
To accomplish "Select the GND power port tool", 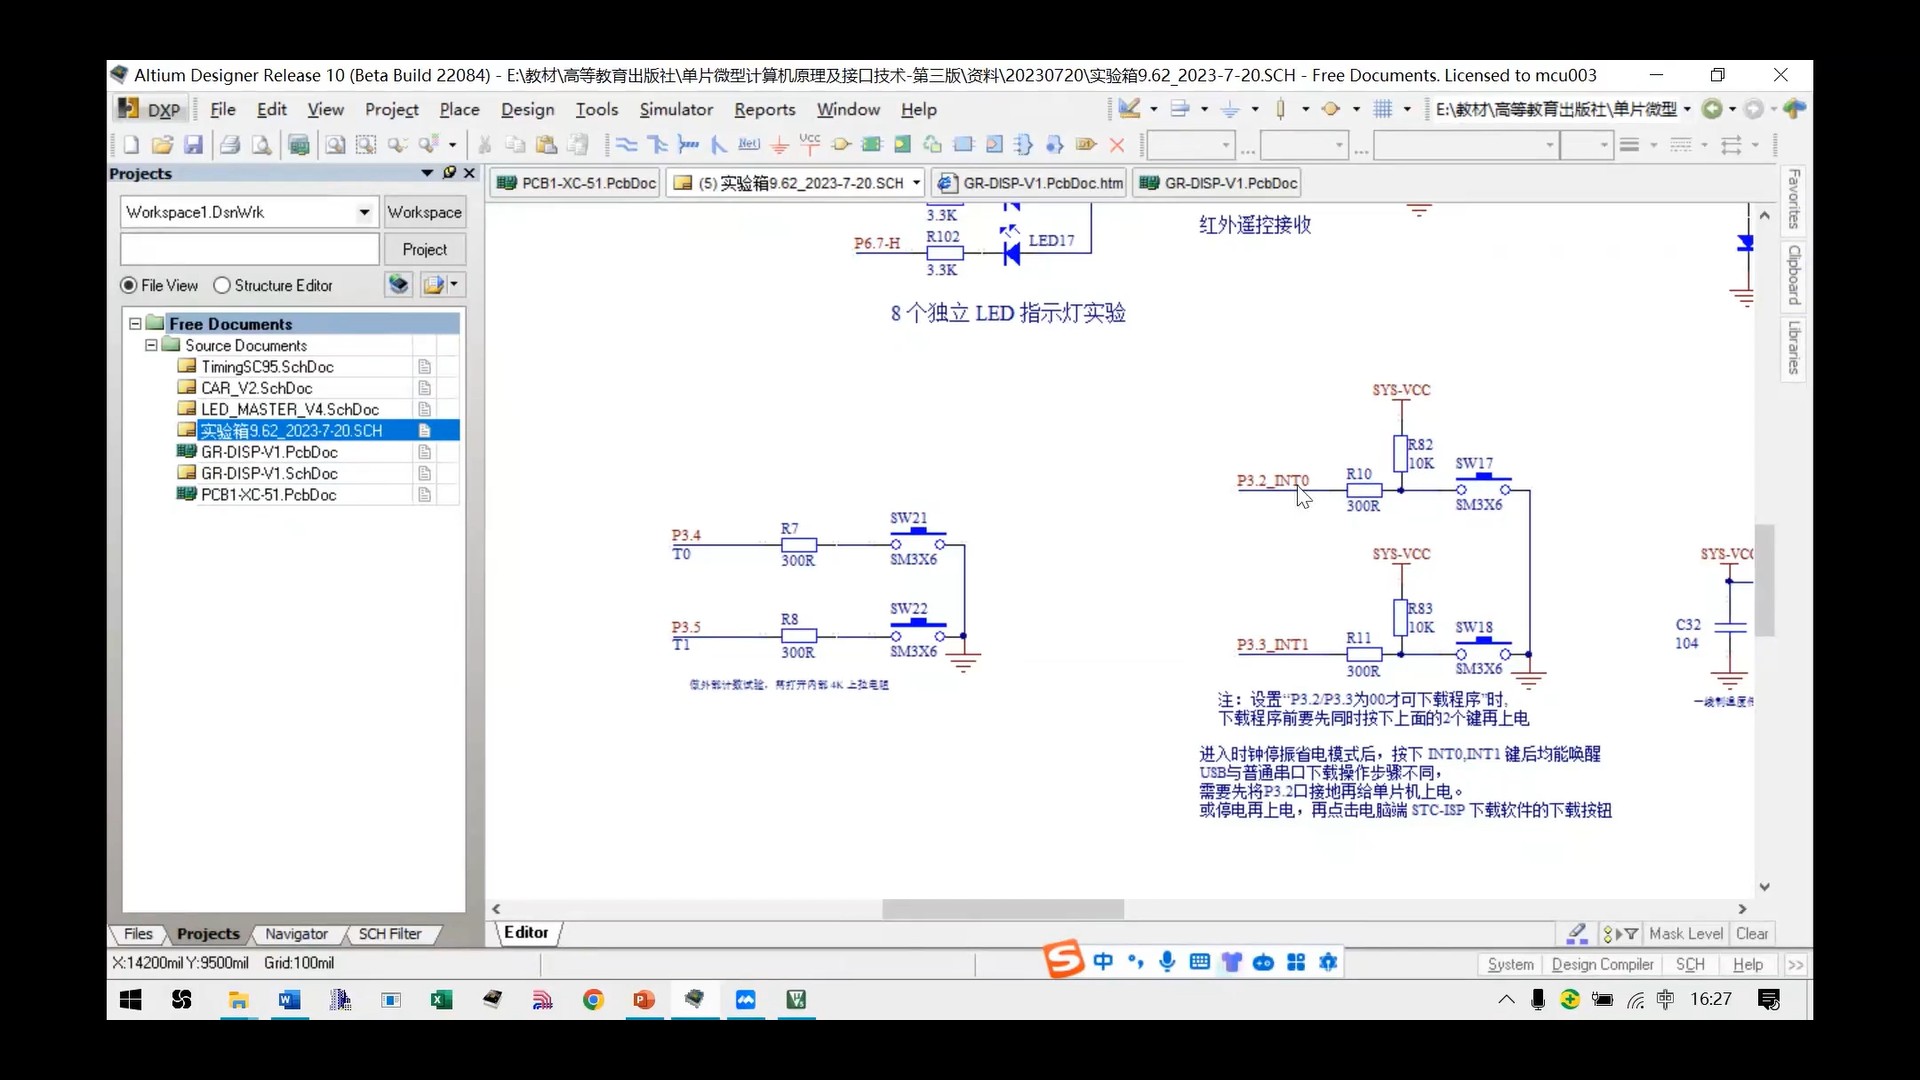I will [780, 145].
